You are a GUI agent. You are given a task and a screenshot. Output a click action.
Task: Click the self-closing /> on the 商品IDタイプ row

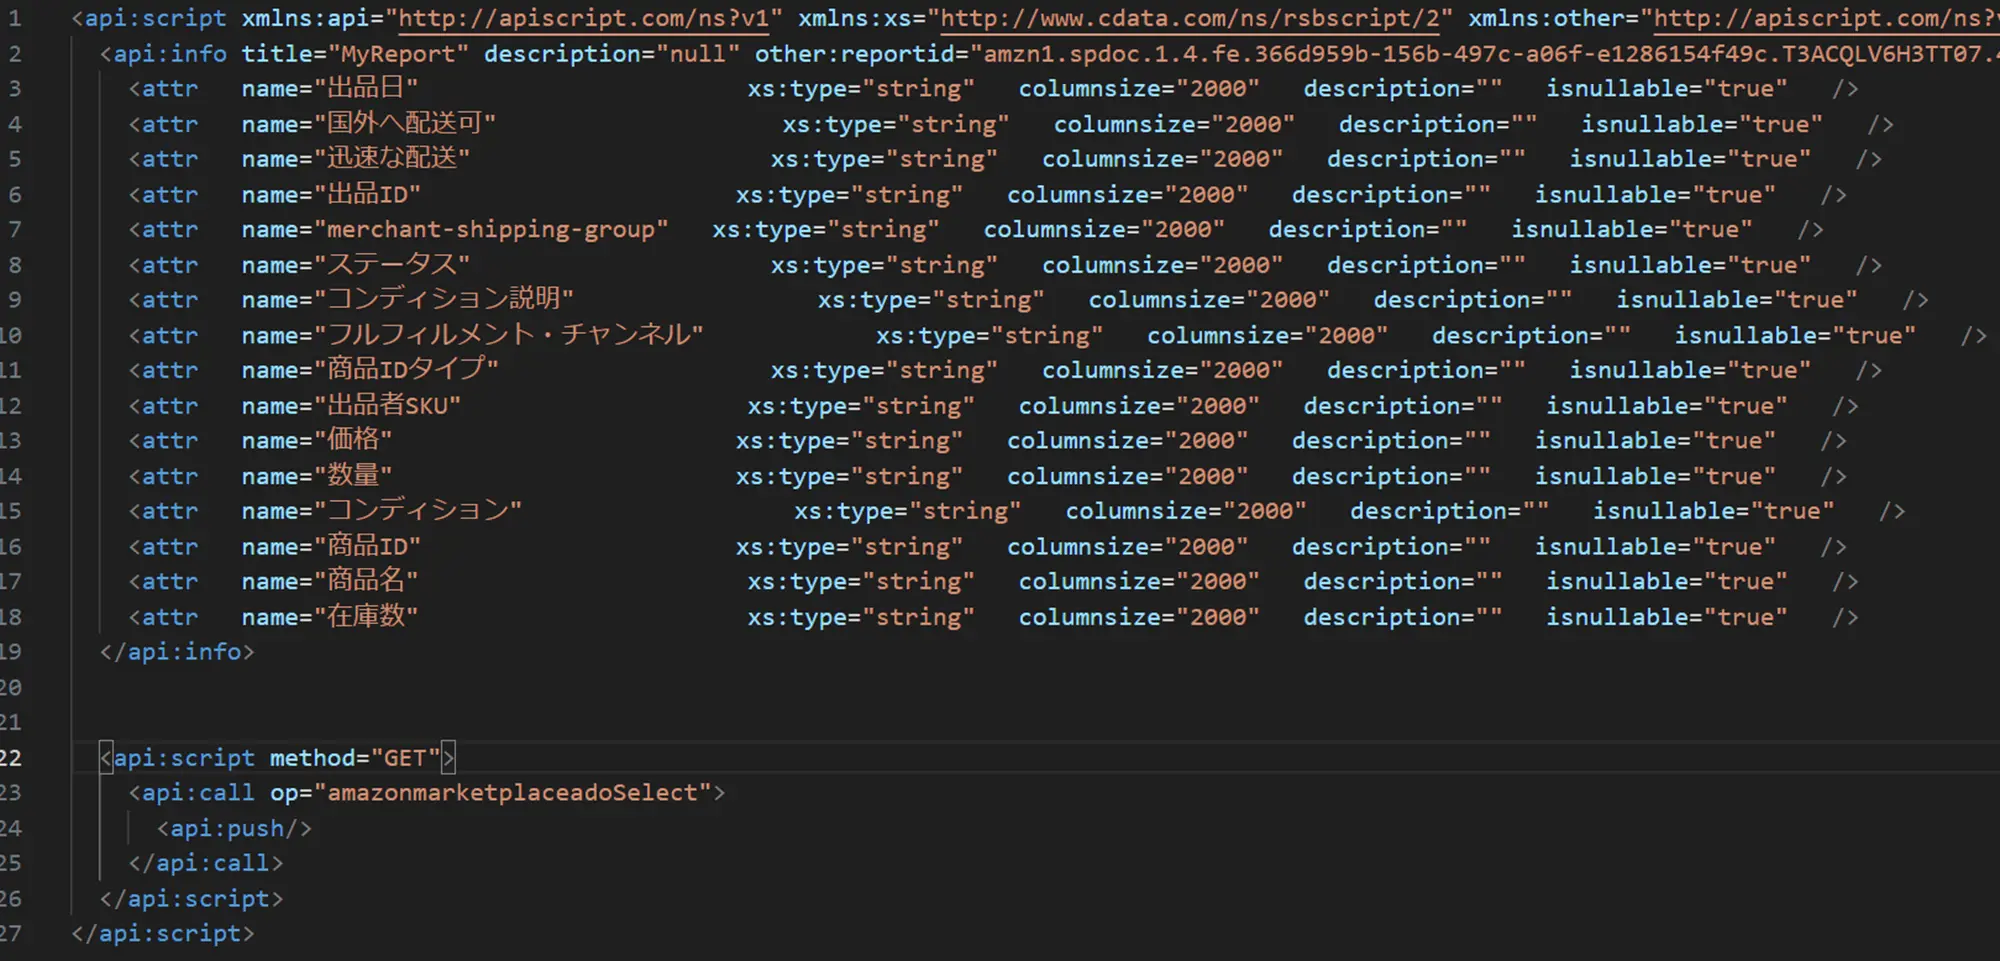1869,370
